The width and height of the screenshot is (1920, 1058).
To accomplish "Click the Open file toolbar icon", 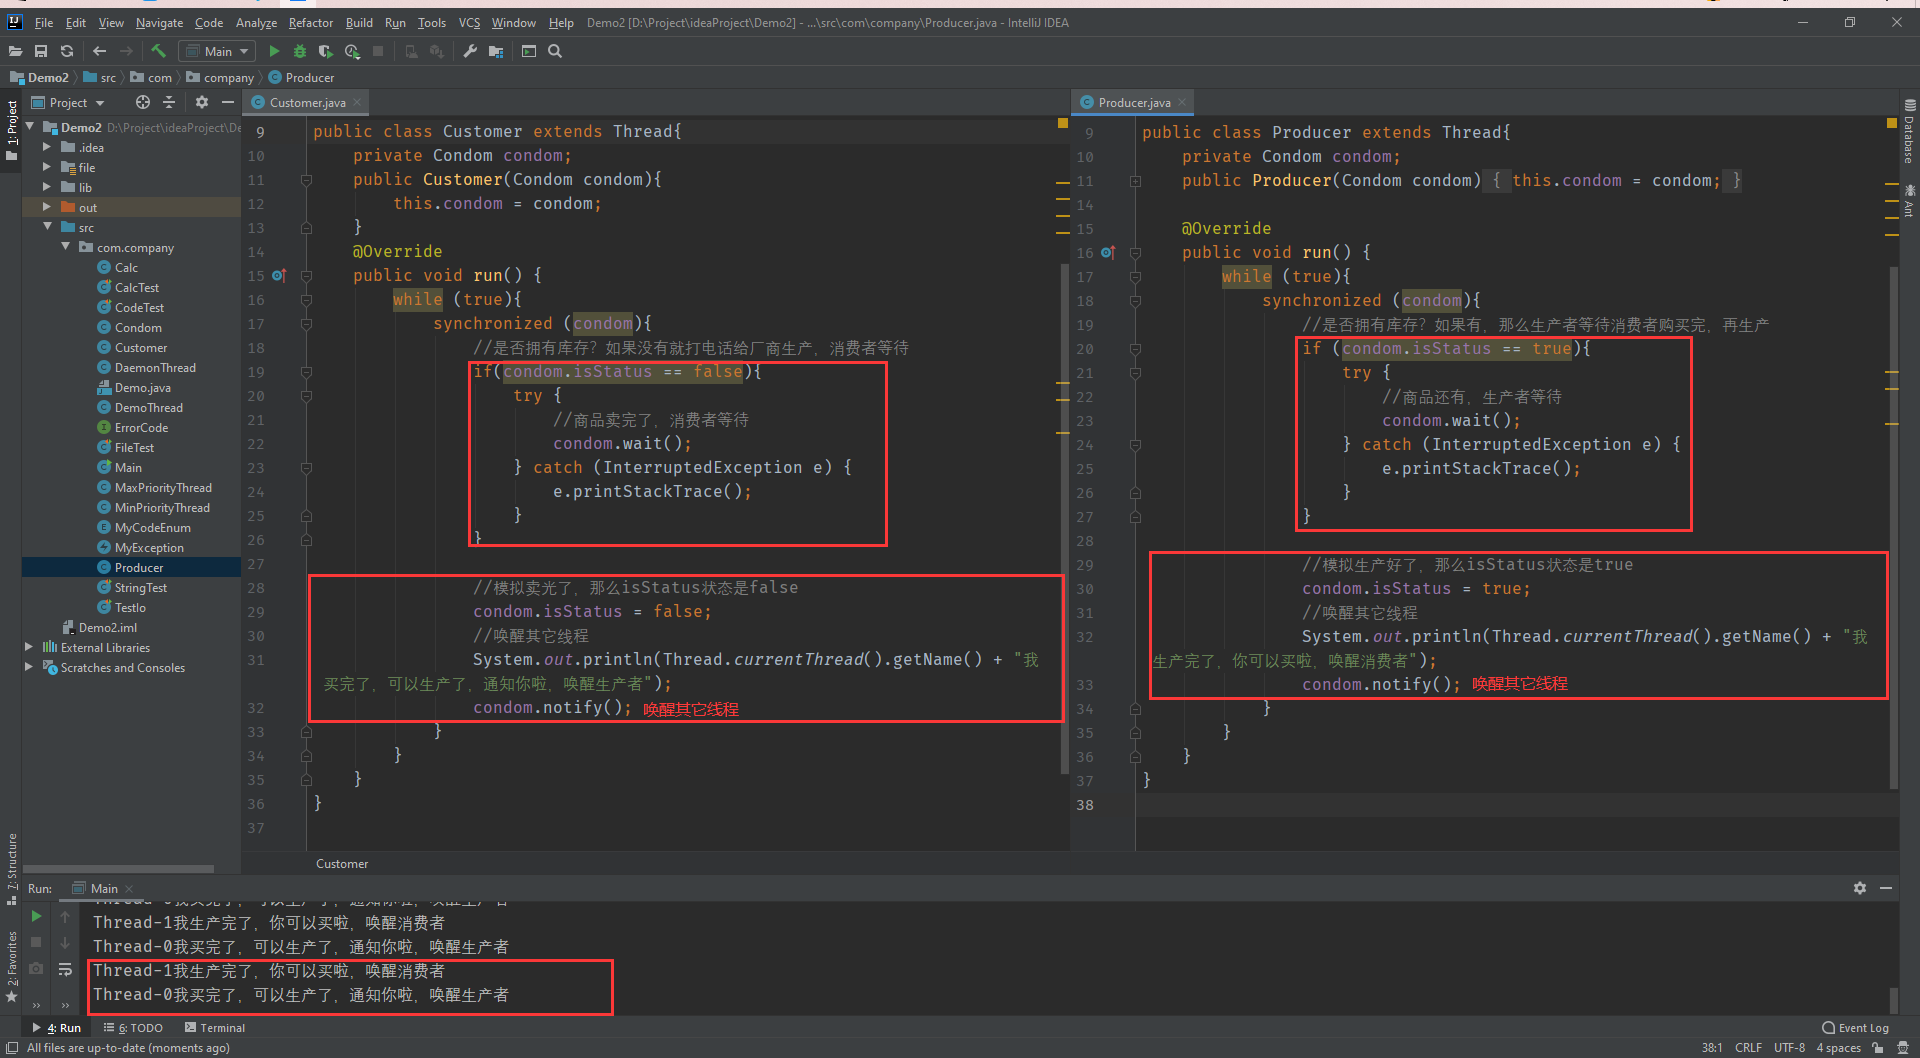I will pos(15,51).
